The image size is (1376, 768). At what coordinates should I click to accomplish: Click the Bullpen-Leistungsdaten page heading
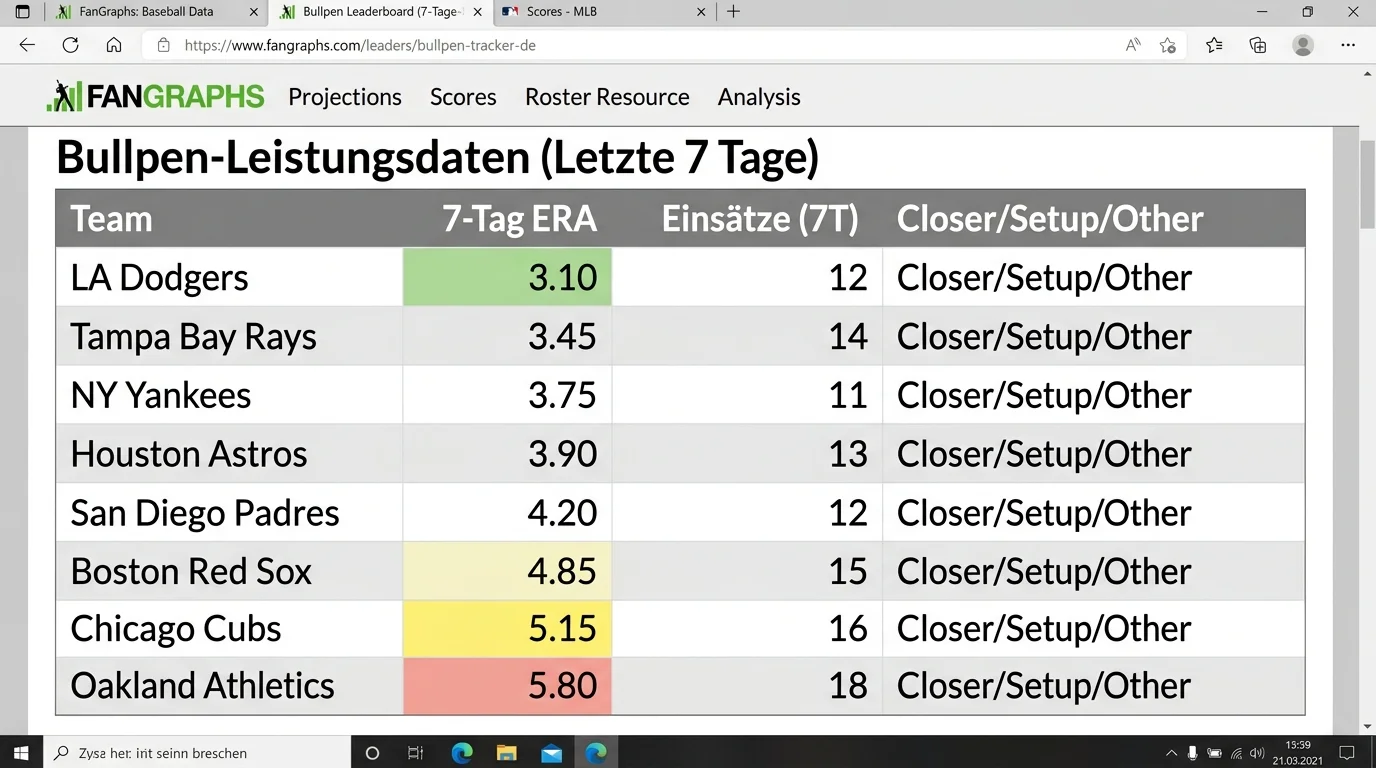point(437,158)
